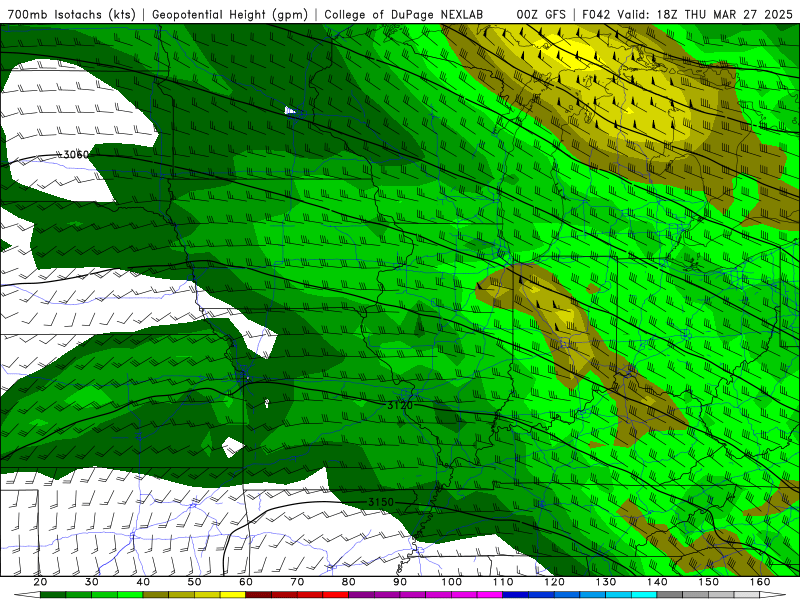800x600 pixels.
Task: Click the 3060 height contour label
Action: click(76, 155)
